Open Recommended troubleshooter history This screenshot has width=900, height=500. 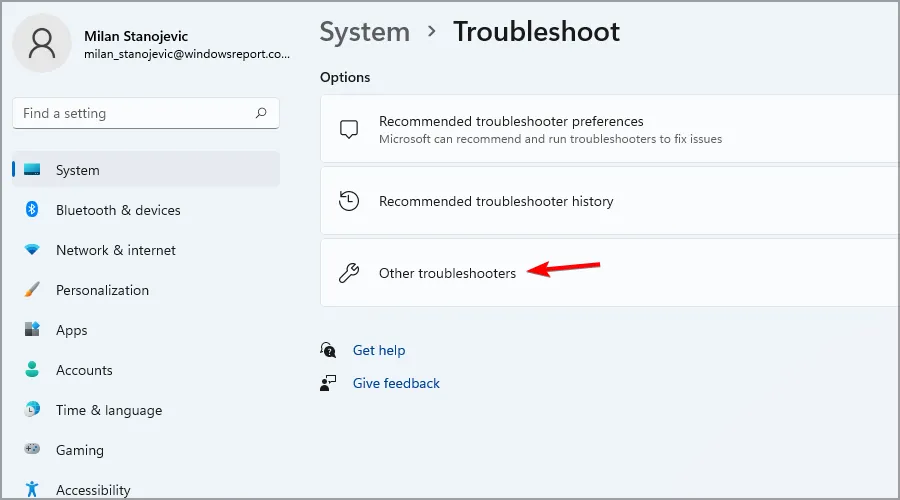coord(496,201)
